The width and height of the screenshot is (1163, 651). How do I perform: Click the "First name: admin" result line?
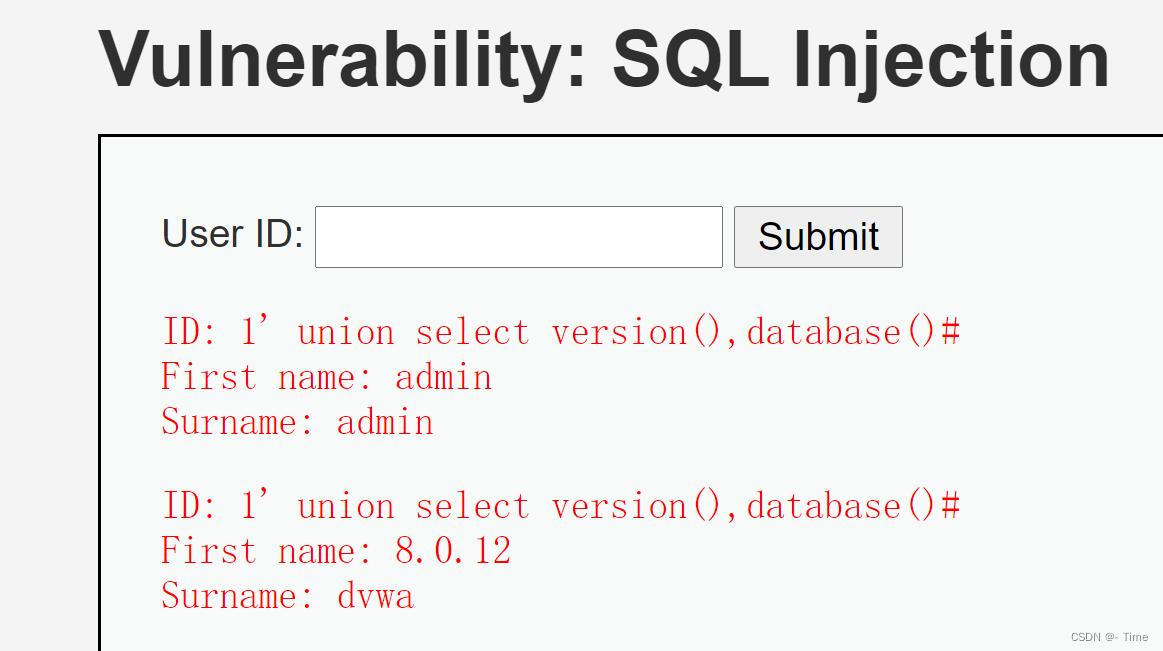pos(326,377)
